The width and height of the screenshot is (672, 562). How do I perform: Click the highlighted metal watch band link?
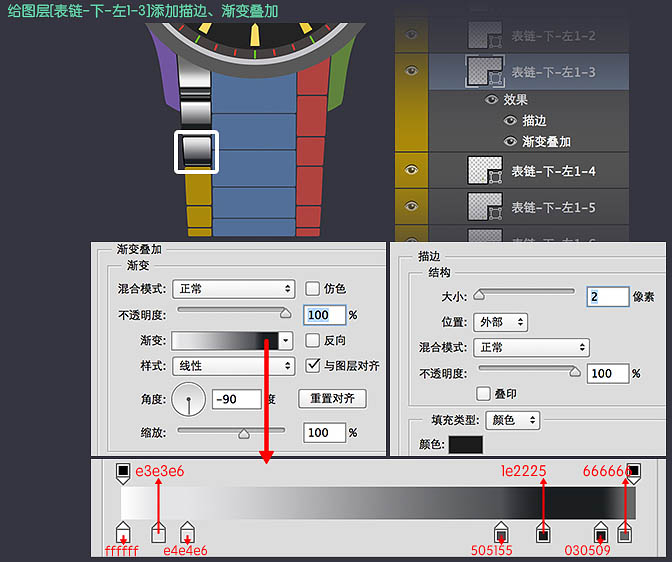tap(196, 151)
